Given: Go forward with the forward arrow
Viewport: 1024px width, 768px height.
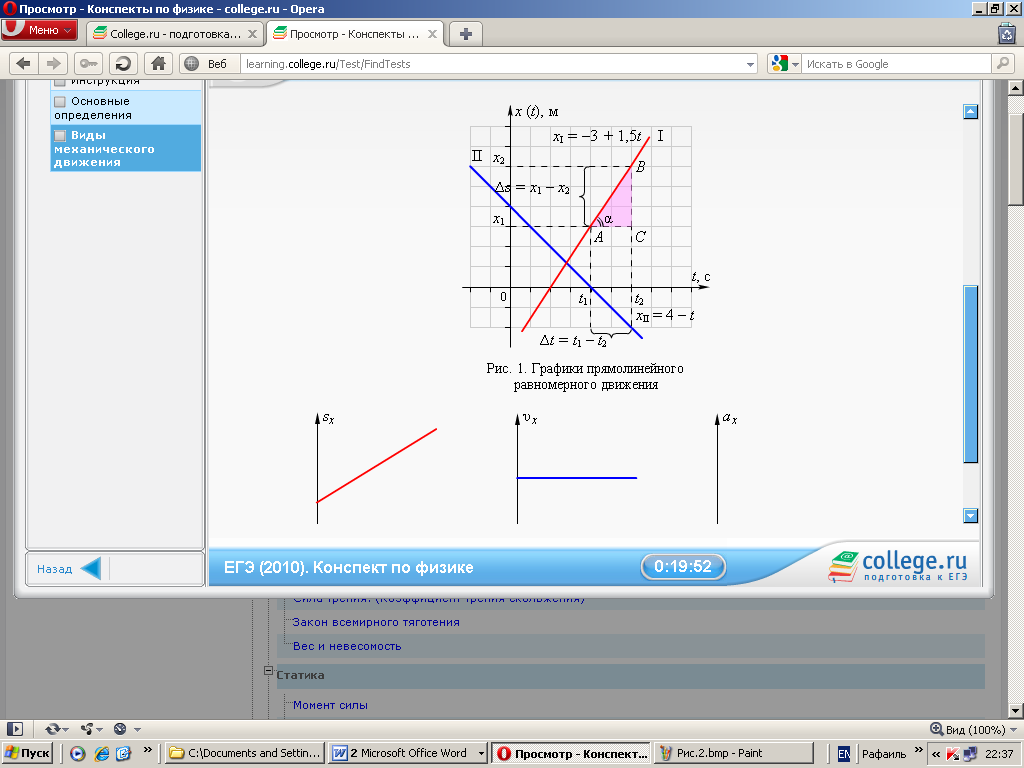Looking at the screenshot, I should (53, 63).
